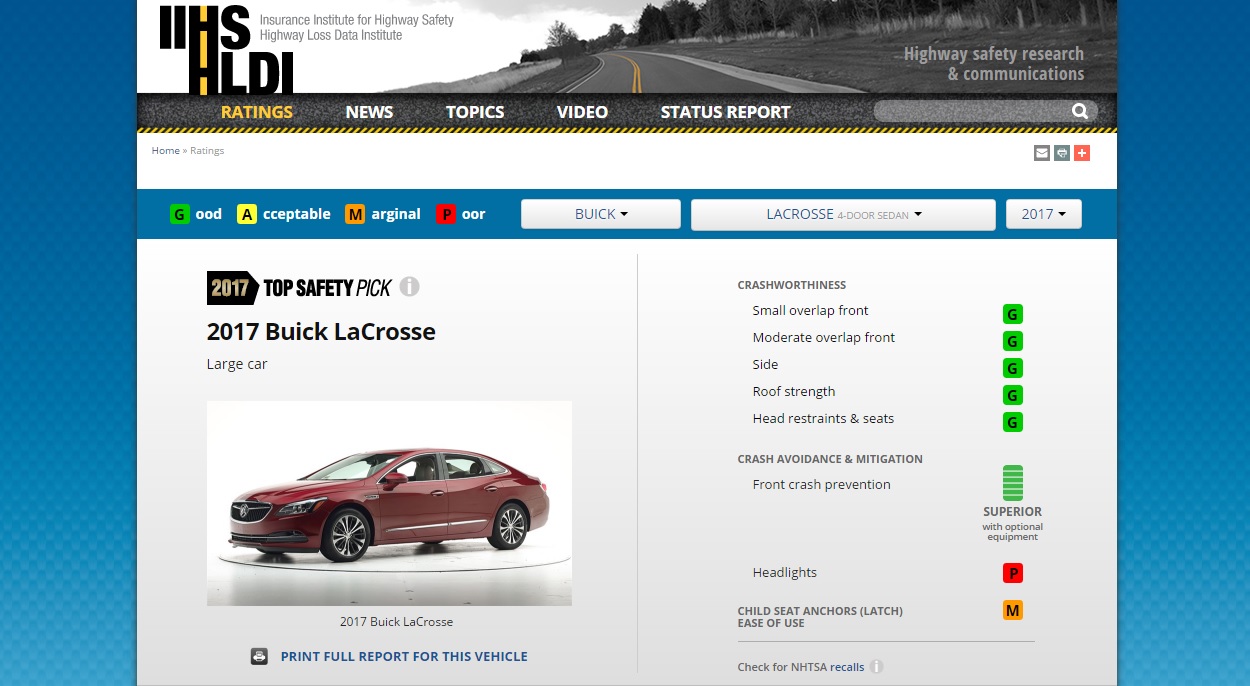Email this page via envelope icon
The image size is (1250, 686).
point(1042,153)
